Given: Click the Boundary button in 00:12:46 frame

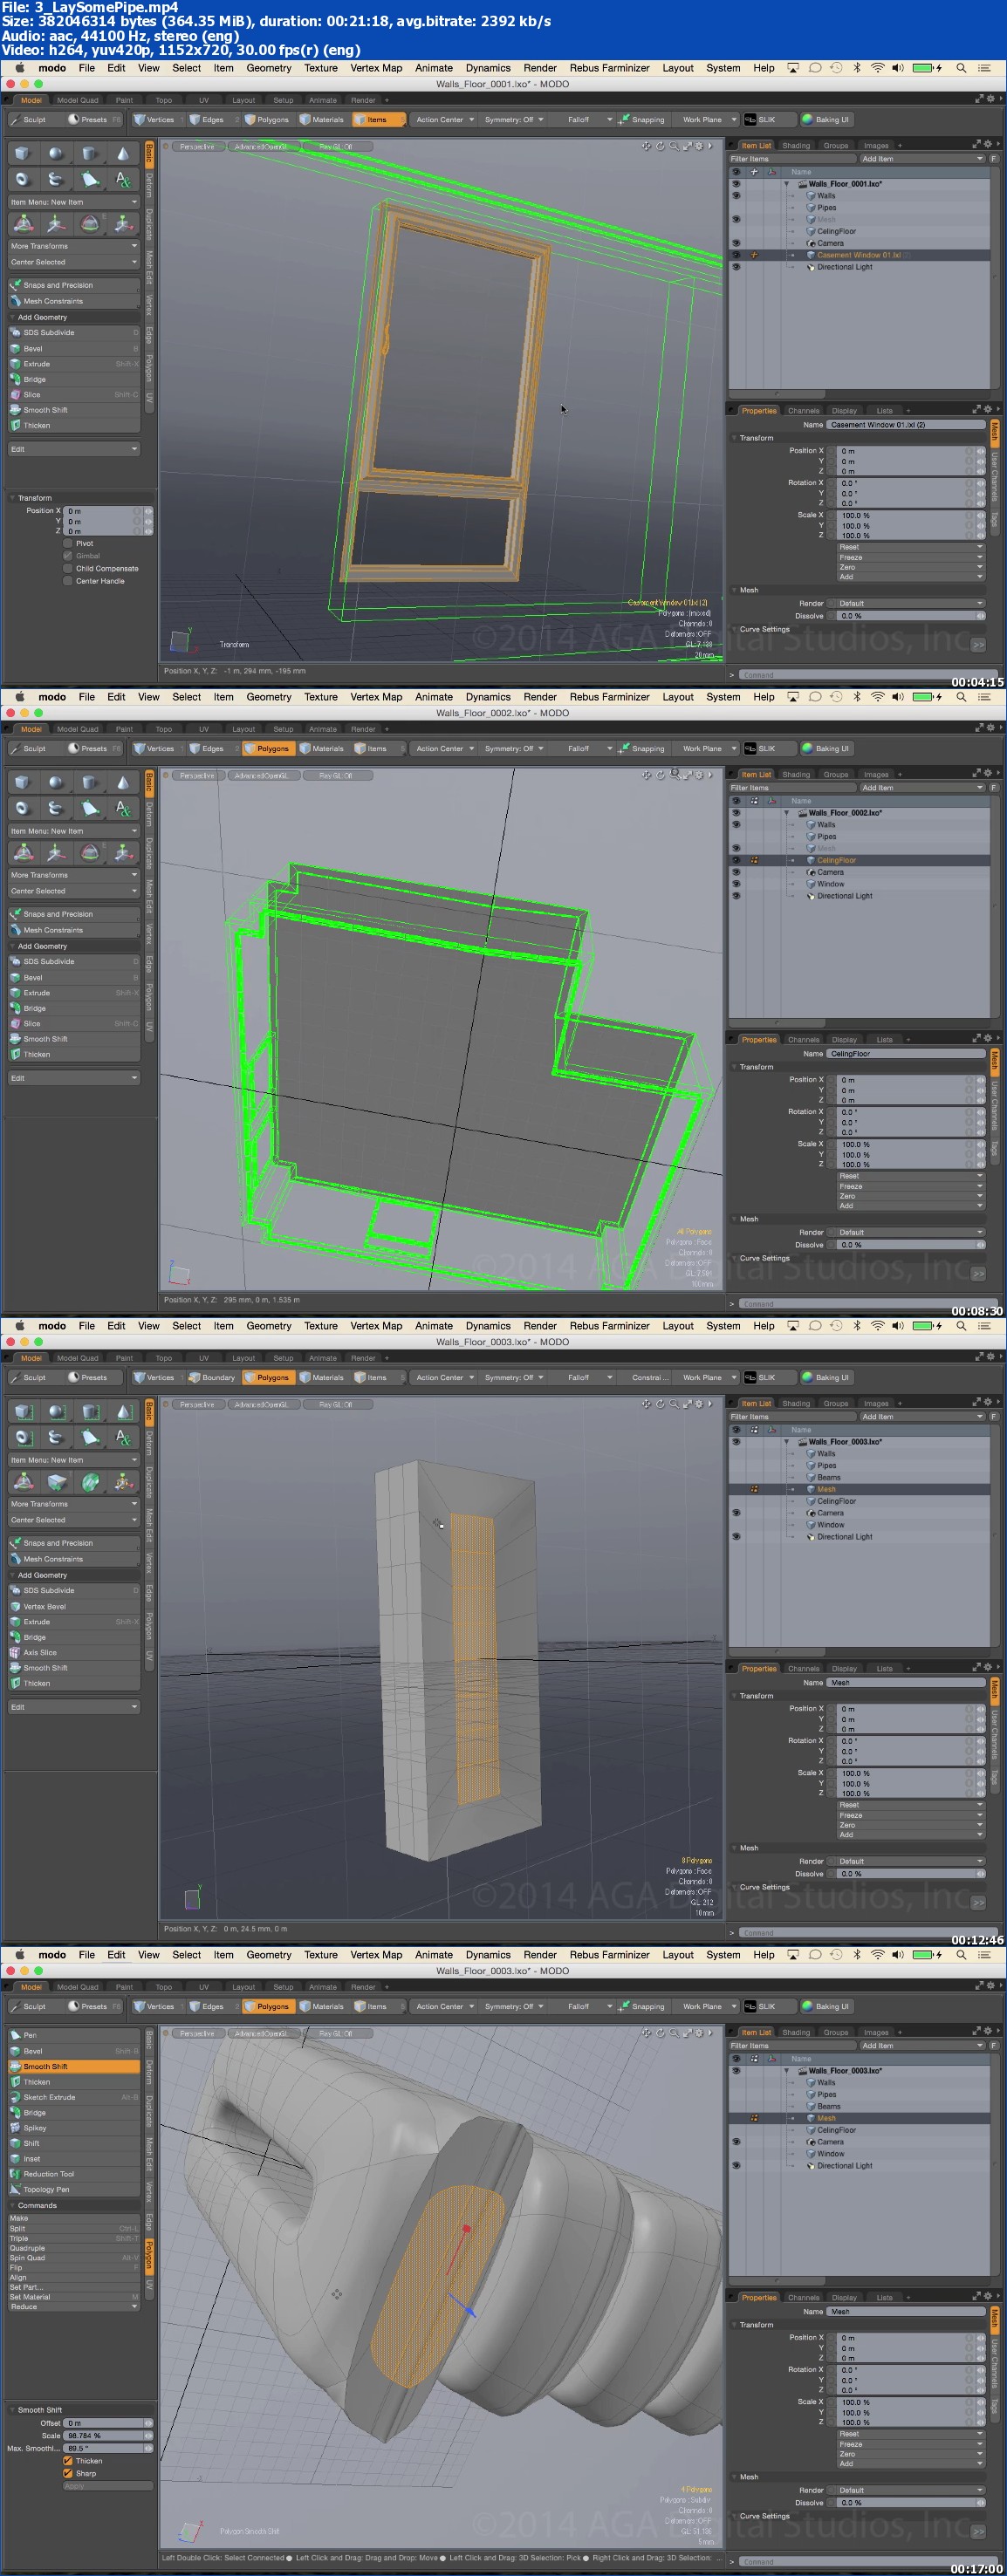Looking at the screenshot, I should pyautogui.click(x=212, y=1377).
